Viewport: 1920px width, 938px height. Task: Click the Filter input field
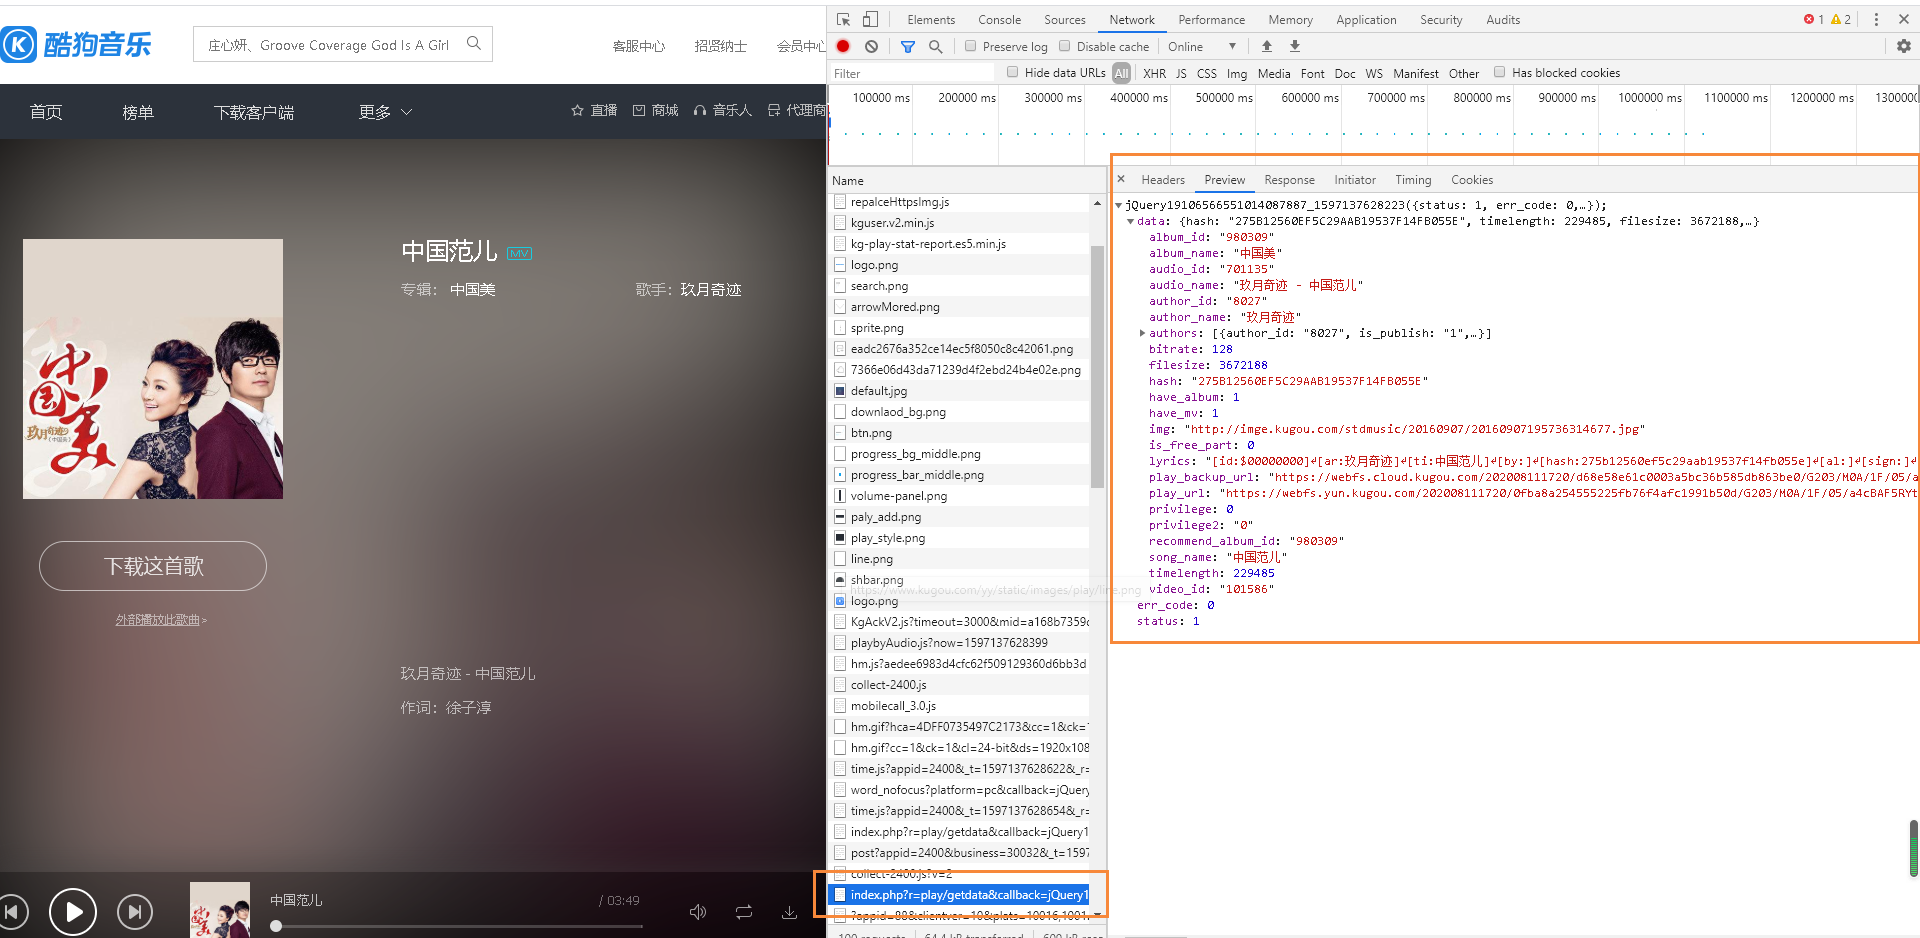pyautogui.click(x=911, y=73)
